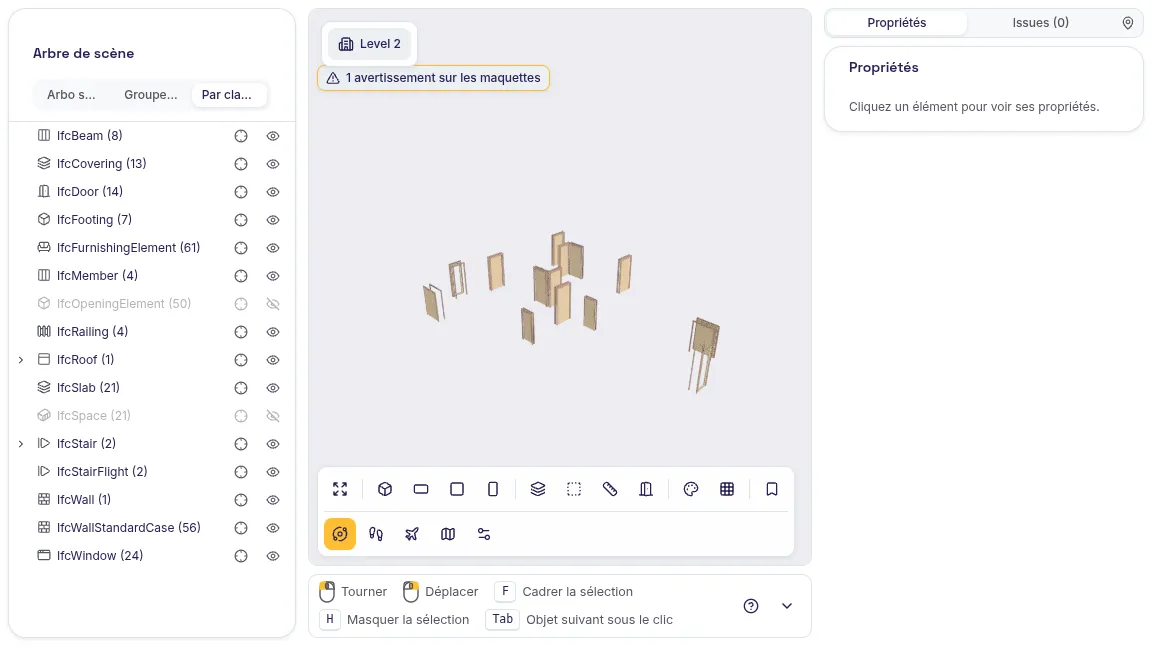Image resolution: width=1152 pixels, height=648 pixels.
Task: Select the tall rectangle view icon
Action: coord(493,489)
